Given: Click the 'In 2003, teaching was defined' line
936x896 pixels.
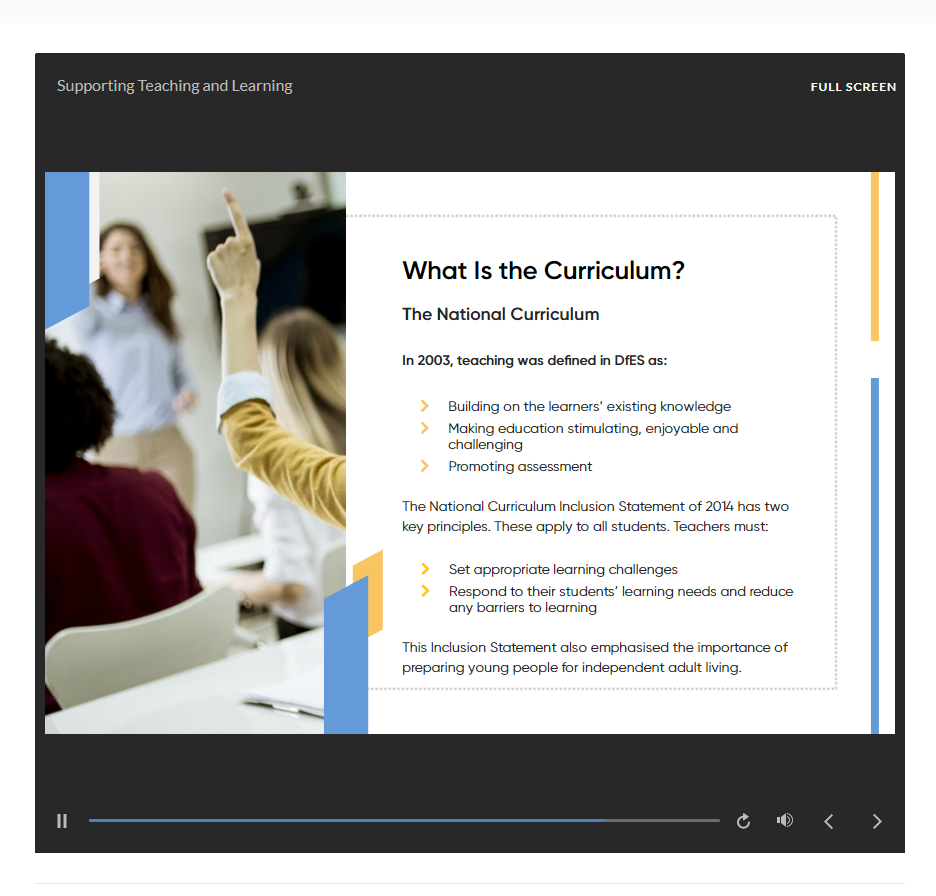Looking at the screenshot, I should point(534,361).
